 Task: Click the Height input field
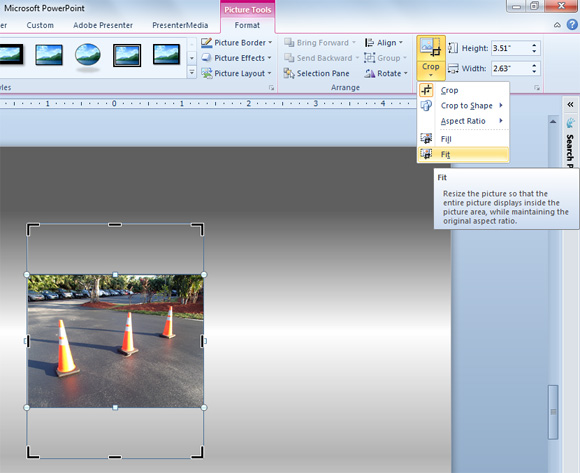pos(510,48)
